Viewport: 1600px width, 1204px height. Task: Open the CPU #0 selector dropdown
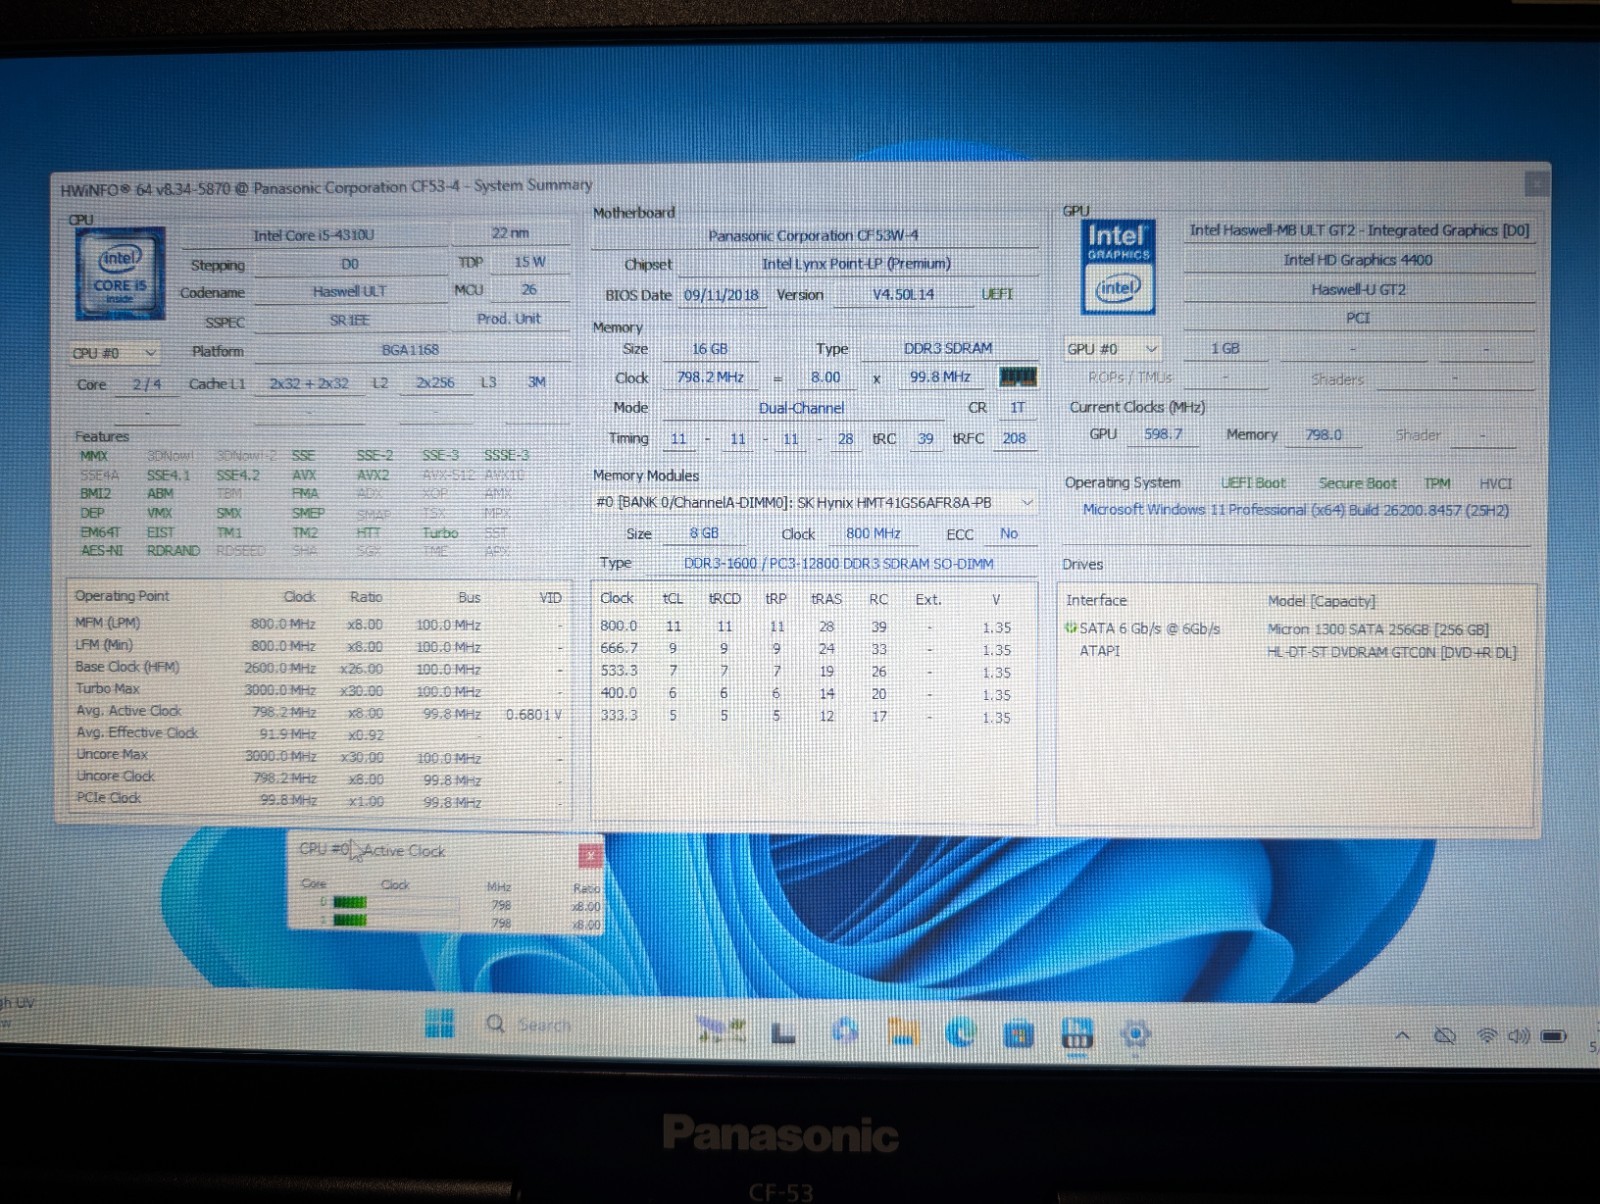click(x=115, y=353)
